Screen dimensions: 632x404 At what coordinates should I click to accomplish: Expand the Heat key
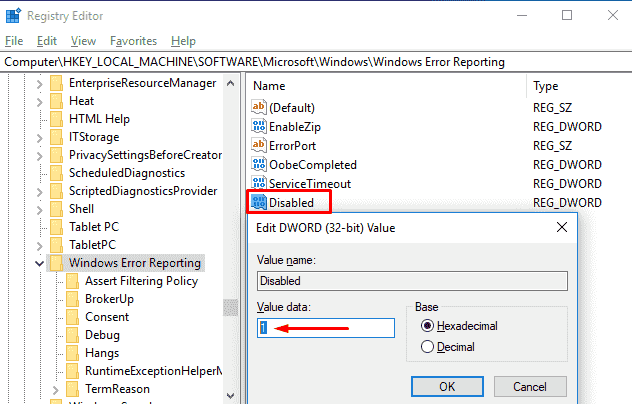pyautogui.click(x=39, y=102)
